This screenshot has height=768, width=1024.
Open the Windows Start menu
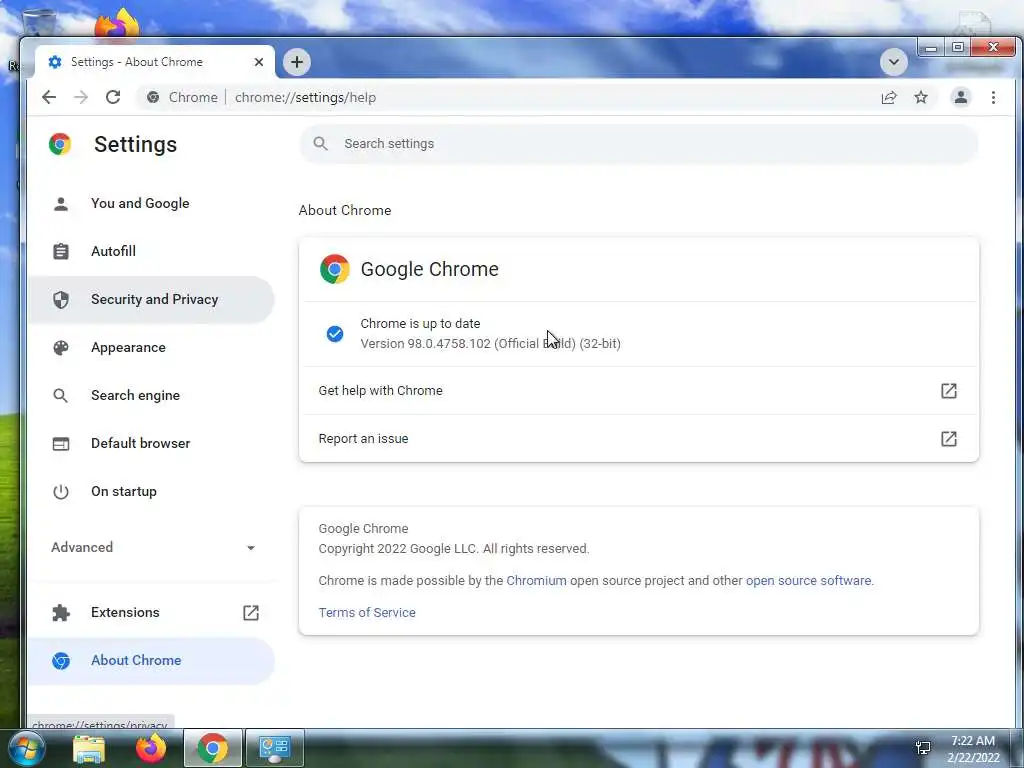[26, 748]
